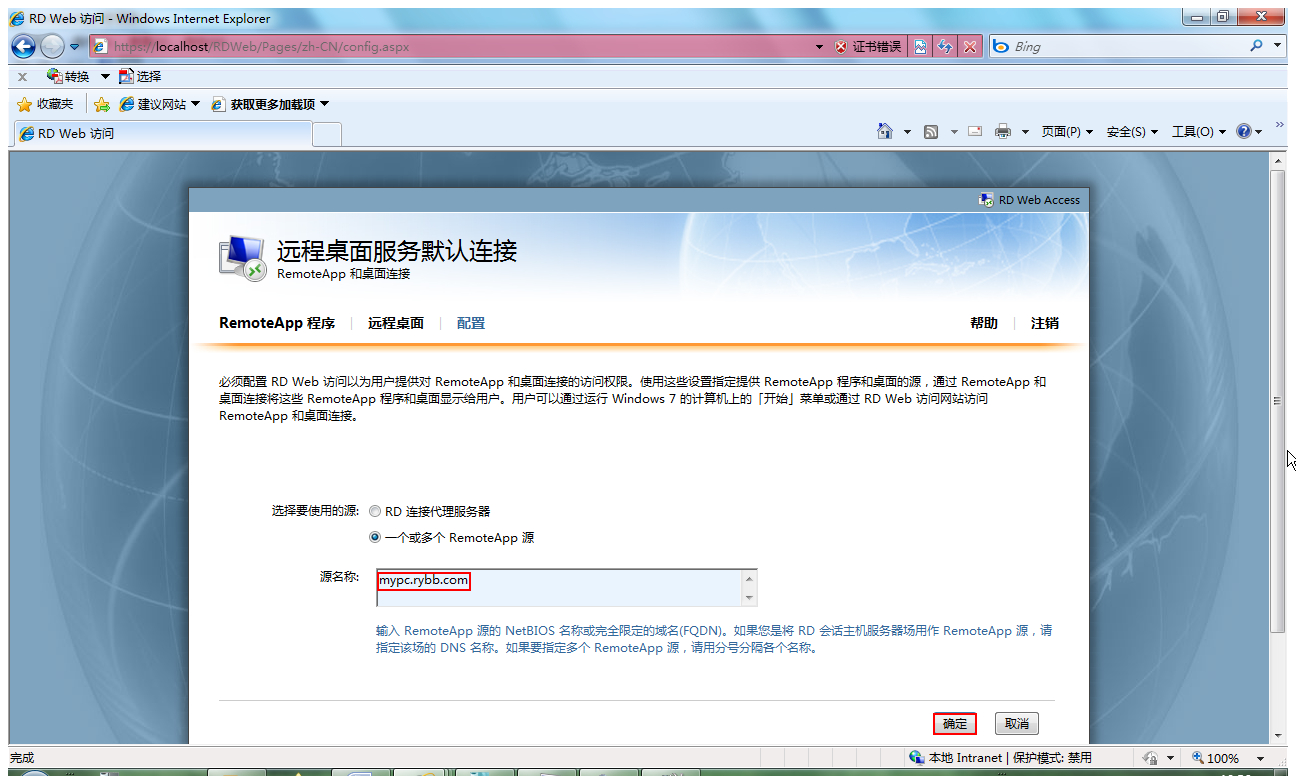Screen dimensions: 1296x776
Task: Click the red stop loading icon
Action: point(970,47)
